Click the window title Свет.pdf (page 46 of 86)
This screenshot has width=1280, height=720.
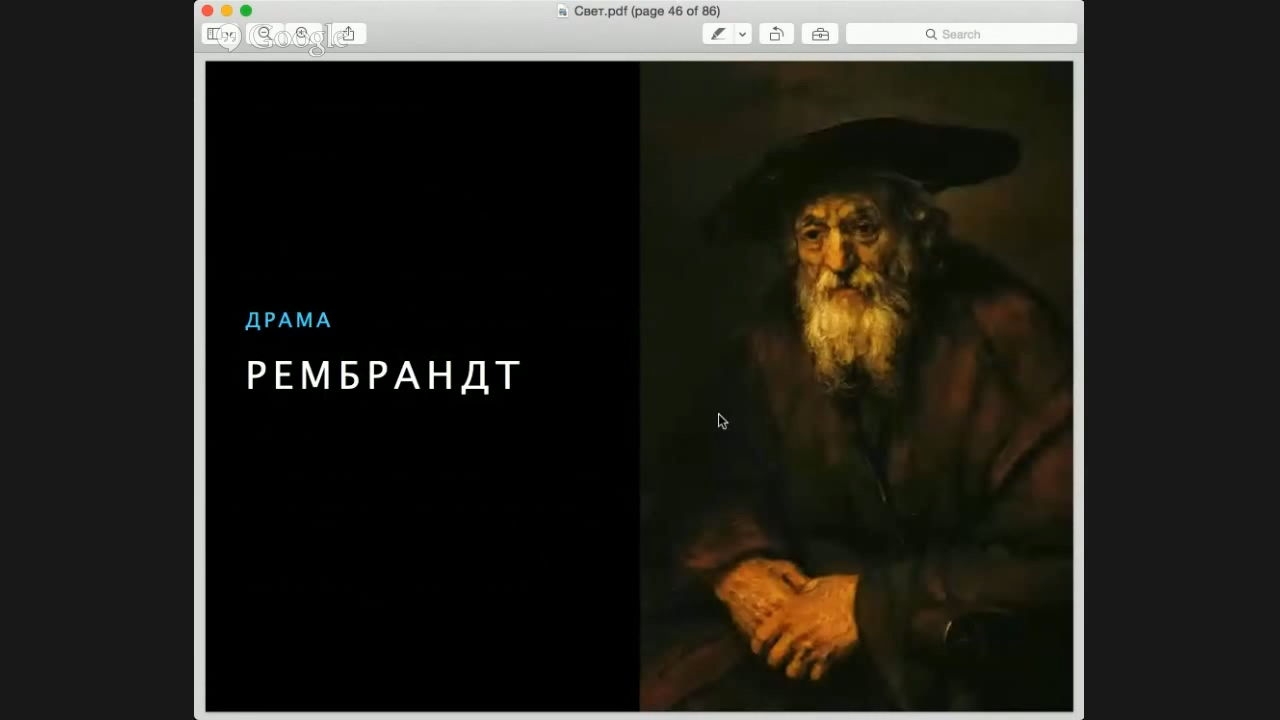coord(647,11)
